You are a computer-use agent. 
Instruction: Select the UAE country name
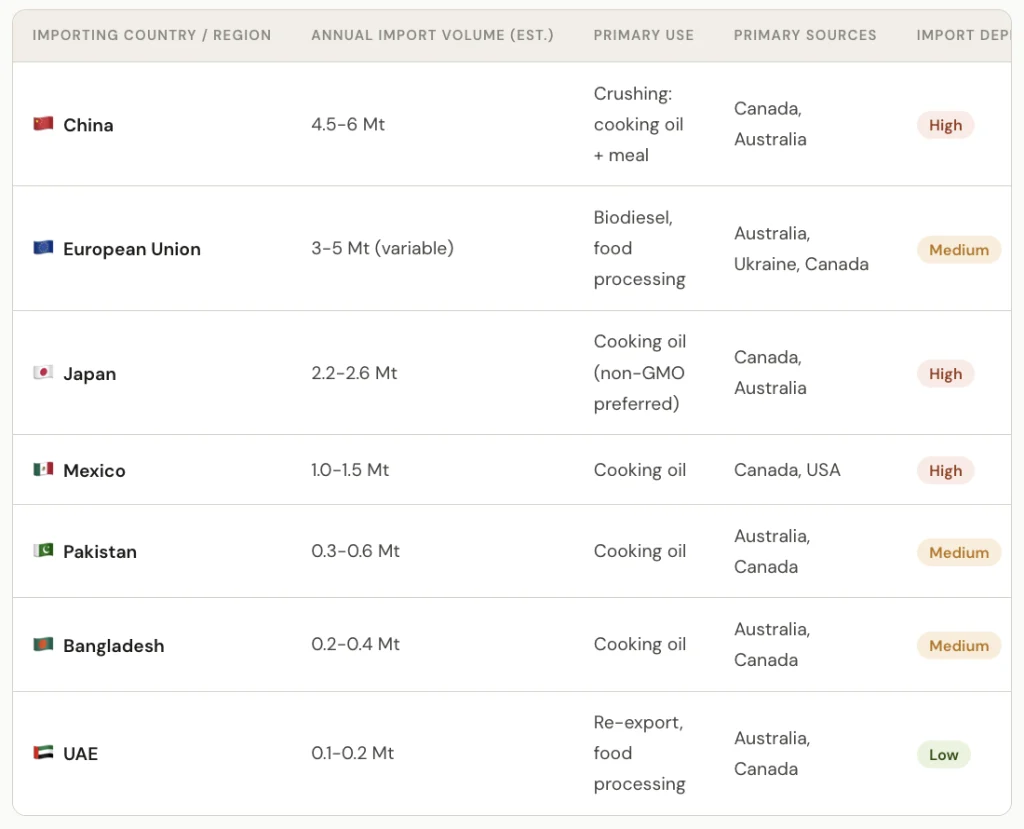pos(80,753)
